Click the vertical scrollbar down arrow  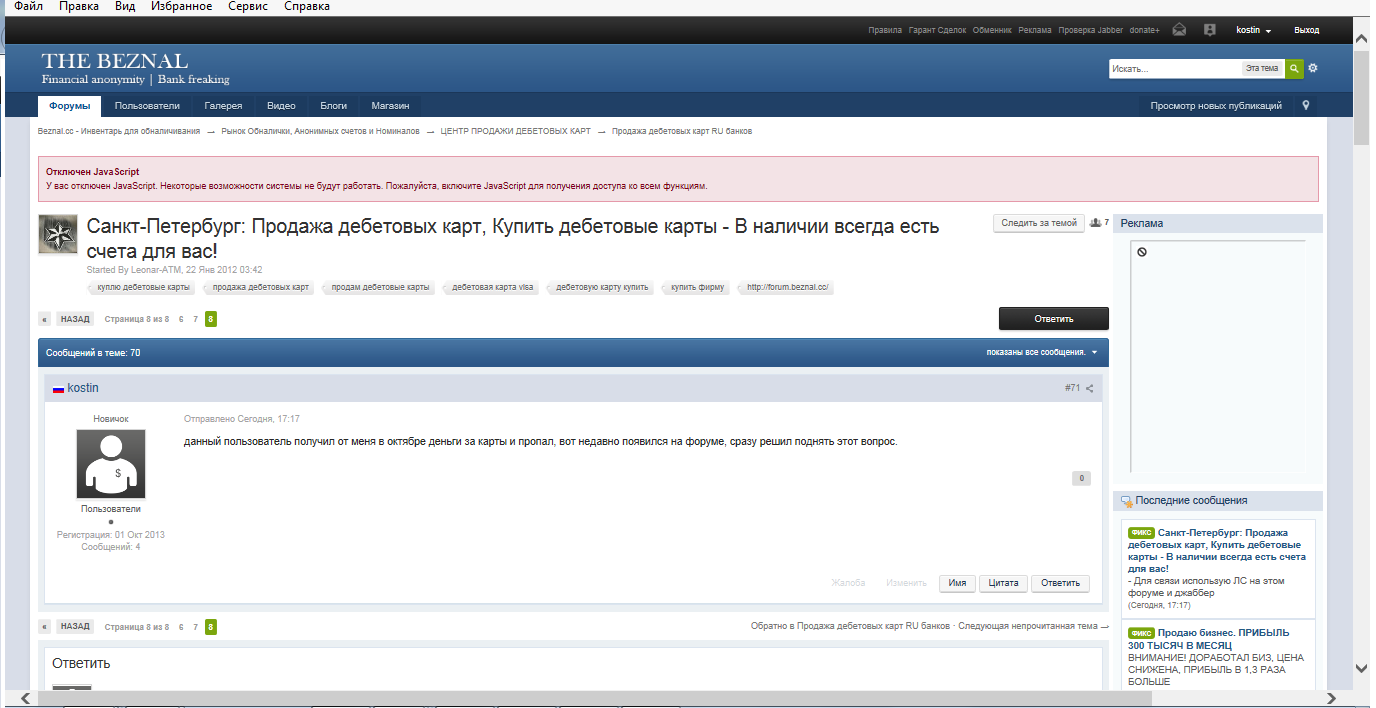1361,668
